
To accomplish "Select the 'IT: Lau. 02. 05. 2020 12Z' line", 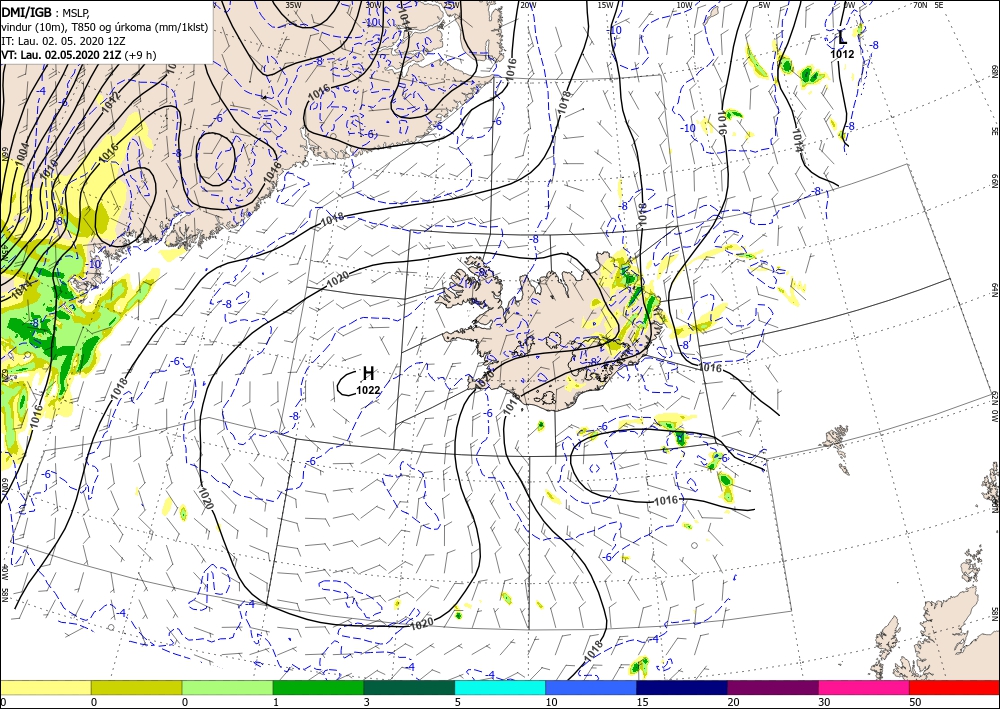I will pyautogui.click(x=62, y=41).
